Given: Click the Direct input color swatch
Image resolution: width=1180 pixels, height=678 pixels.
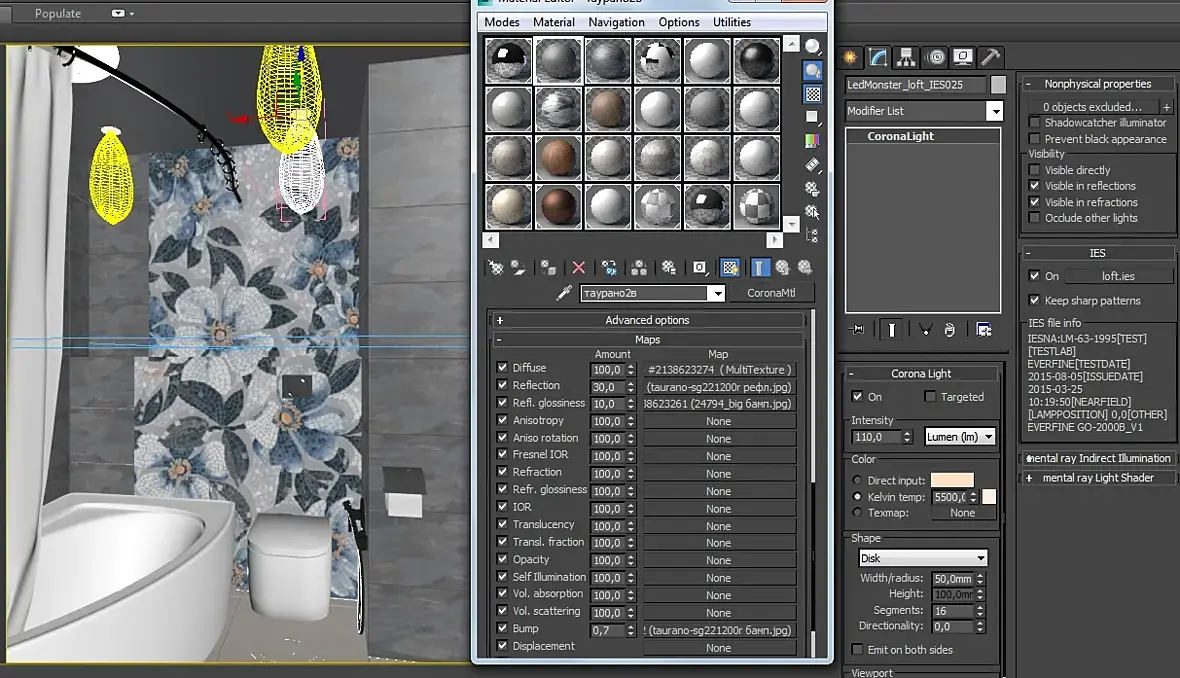Looking at the screenshot, I should 951,481.
